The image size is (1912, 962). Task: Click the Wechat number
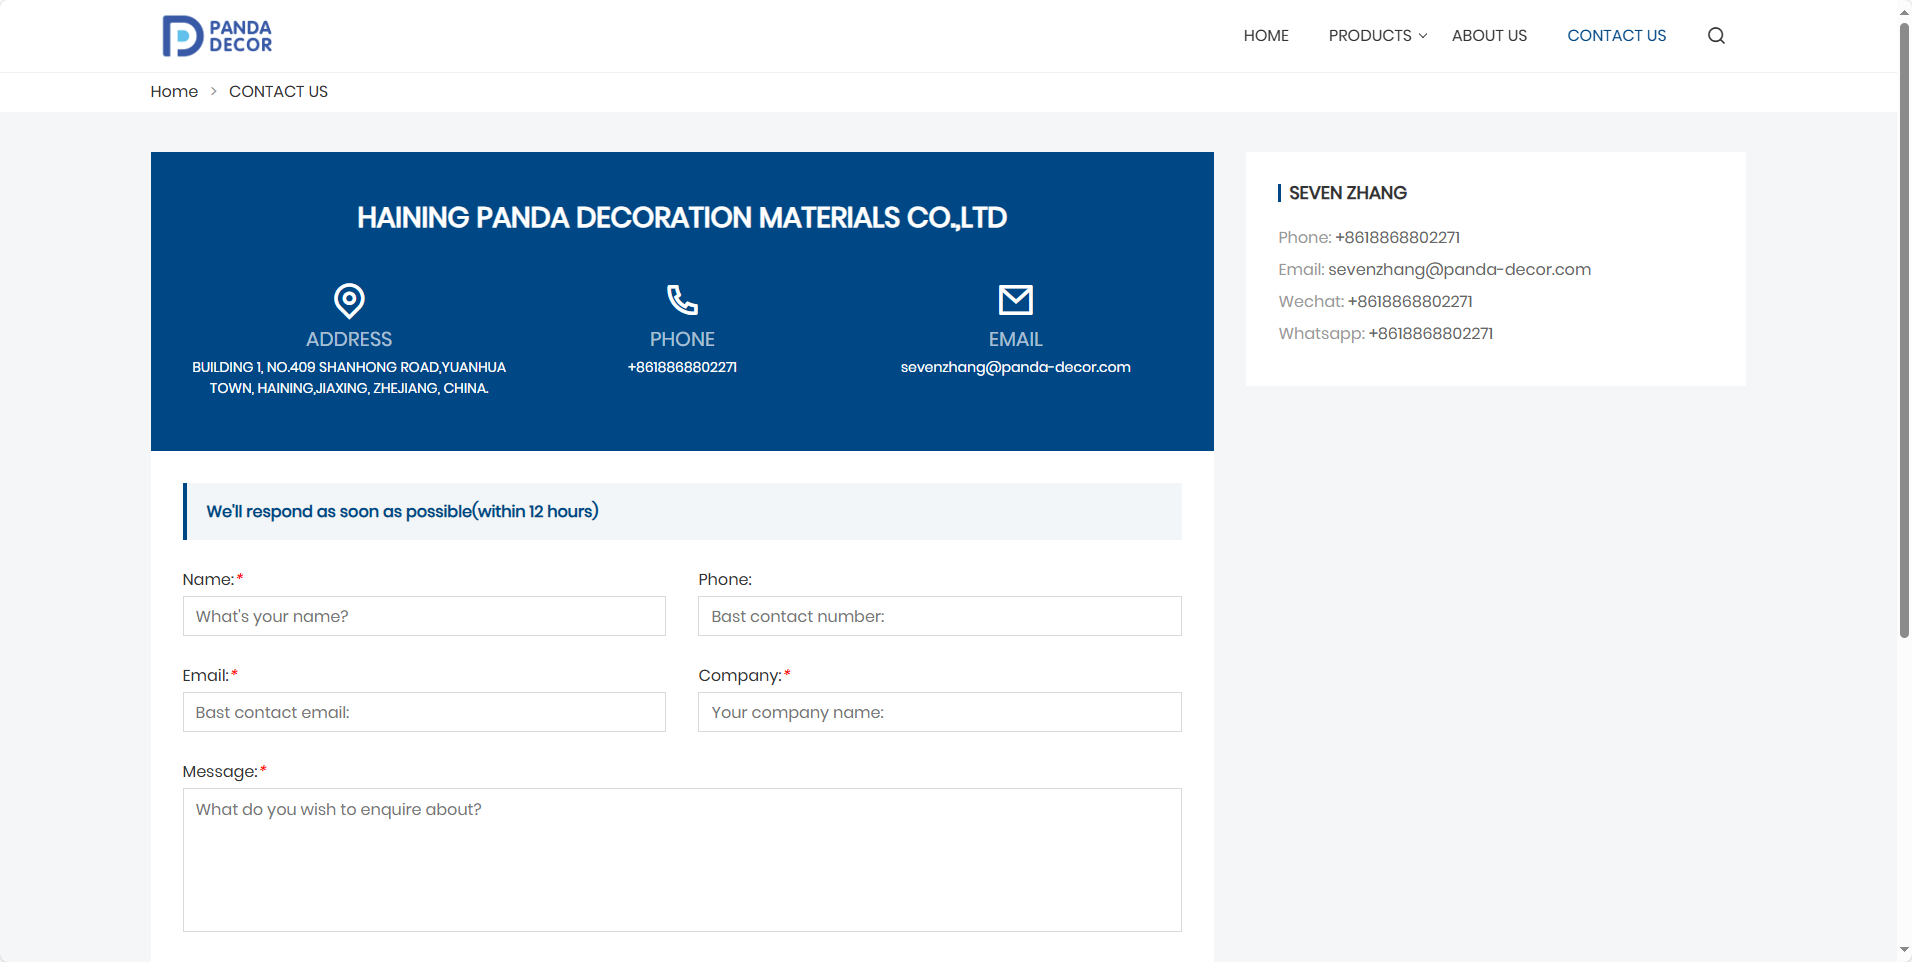(1409, 302)
